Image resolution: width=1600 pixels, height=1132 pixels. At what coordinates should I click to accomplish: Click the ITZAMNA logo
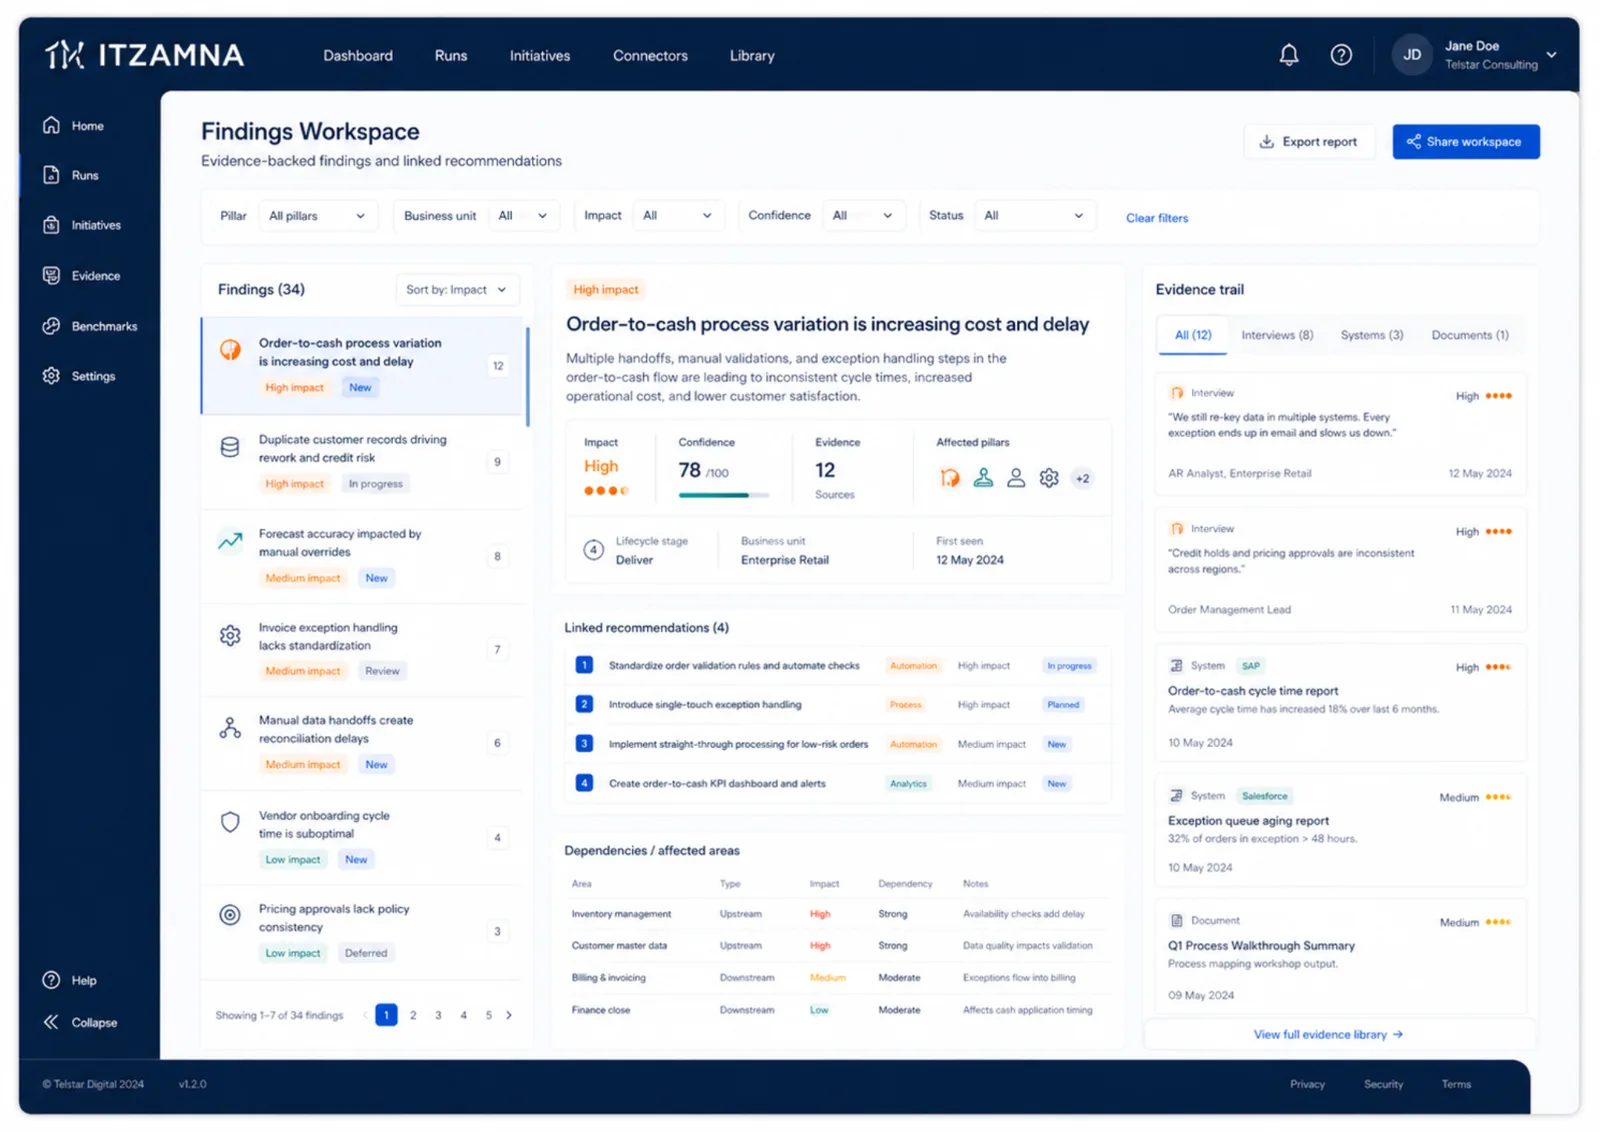(x=144, y=55)
